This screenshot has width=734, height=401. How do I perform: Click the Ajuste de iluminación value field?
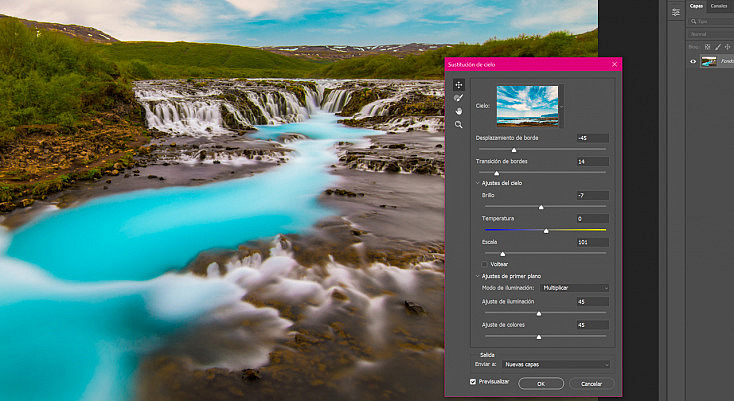click(x=593, y=302)
